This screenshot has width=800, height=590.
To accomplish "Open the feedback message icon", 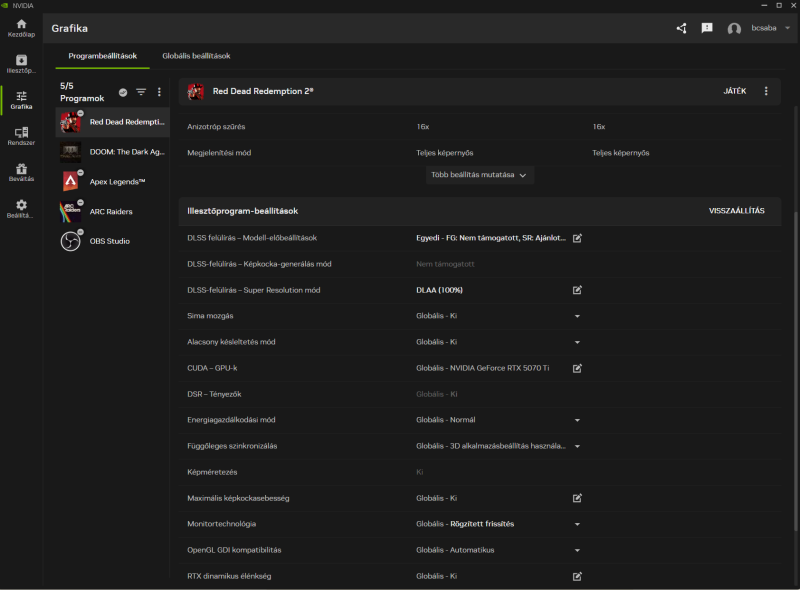I will coord(707,28).
